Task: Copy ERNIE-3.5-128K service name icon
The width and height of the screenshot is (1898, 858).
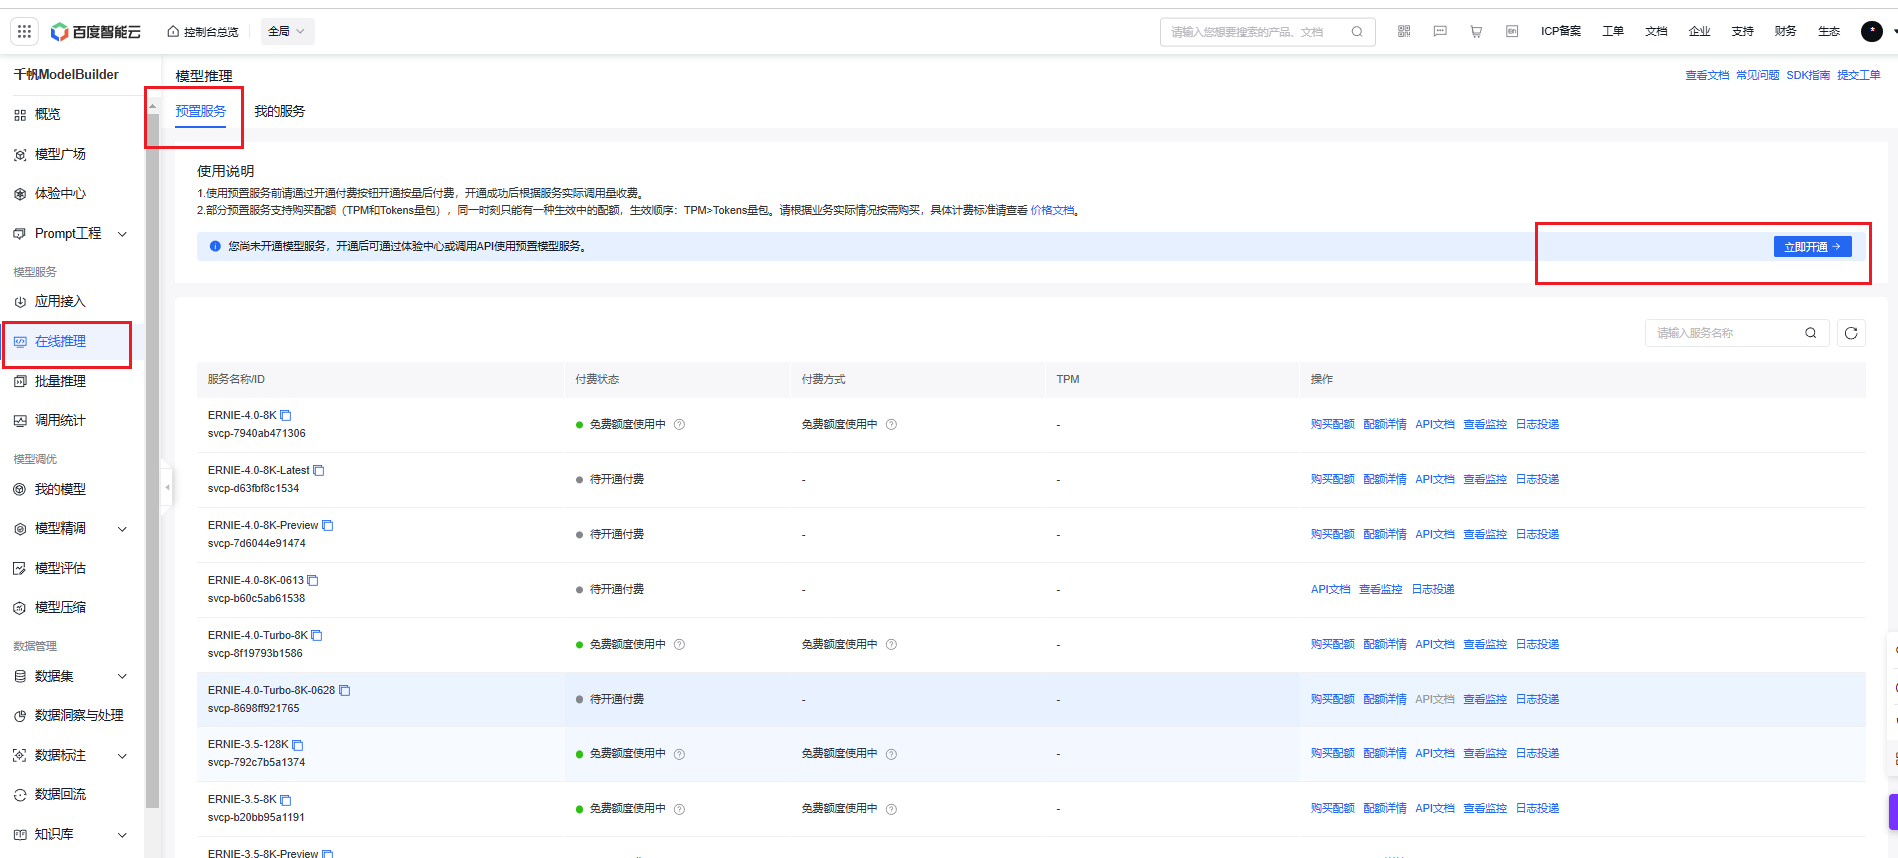Action: [298, 745]
